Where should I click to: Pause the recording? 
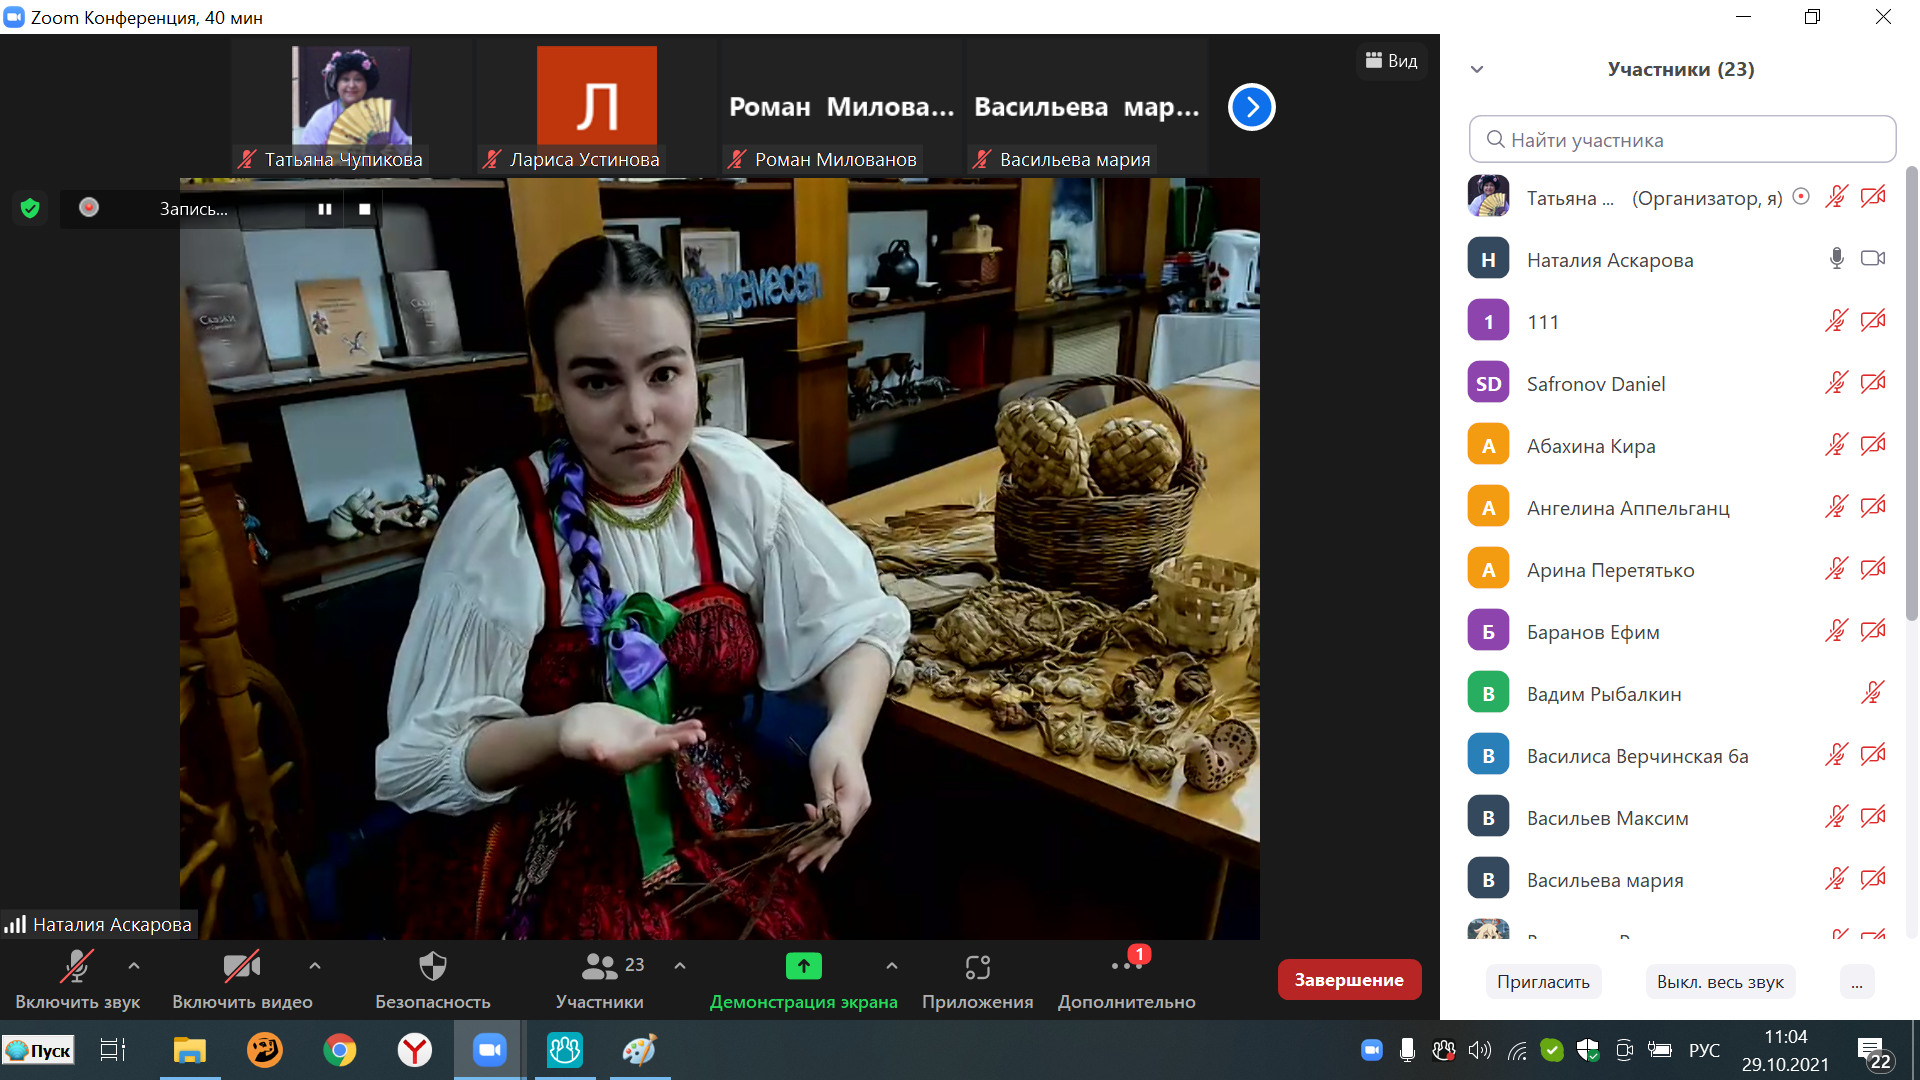(x=325, y=209)
